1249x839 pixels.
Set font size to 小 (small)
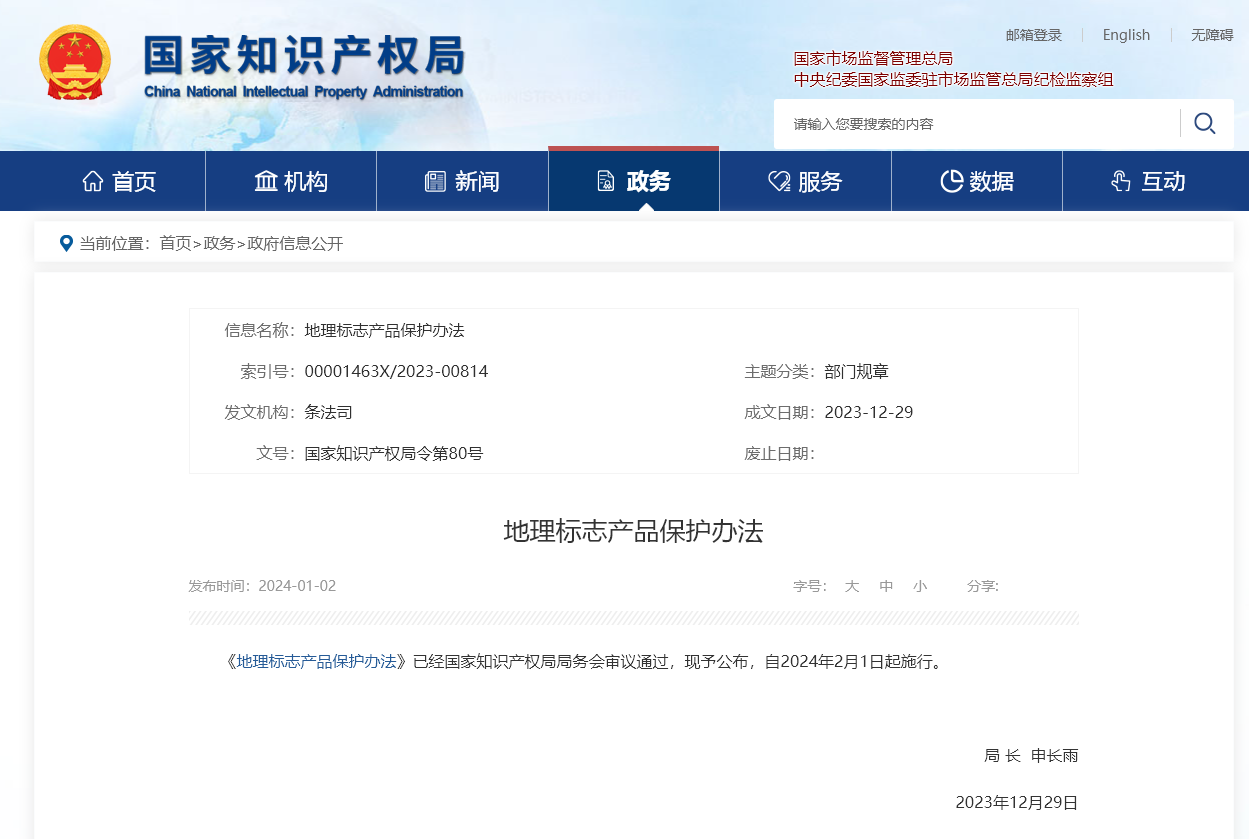coord(920,586)
